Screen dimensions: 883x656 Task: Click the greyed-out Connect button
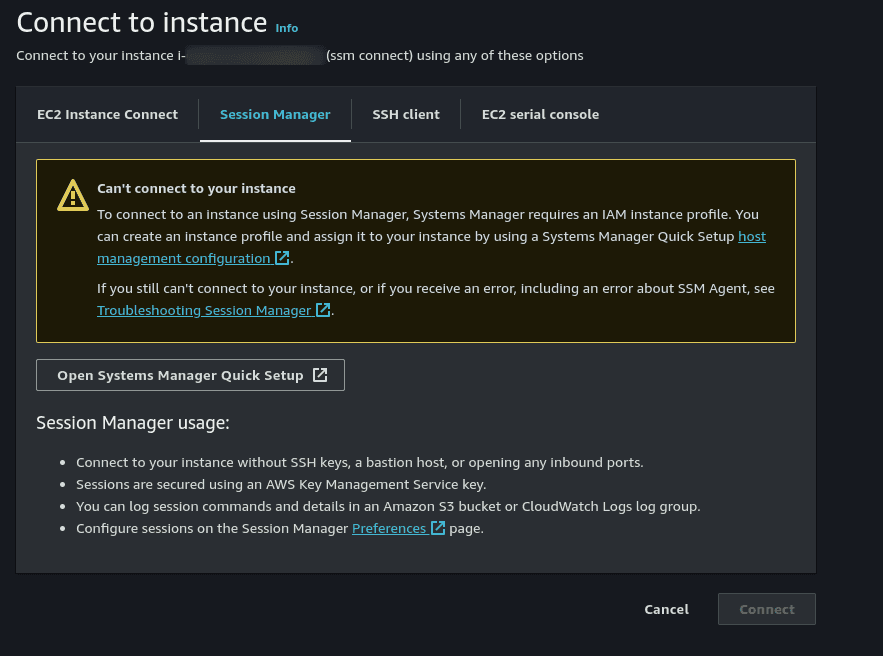pos(767,609)
